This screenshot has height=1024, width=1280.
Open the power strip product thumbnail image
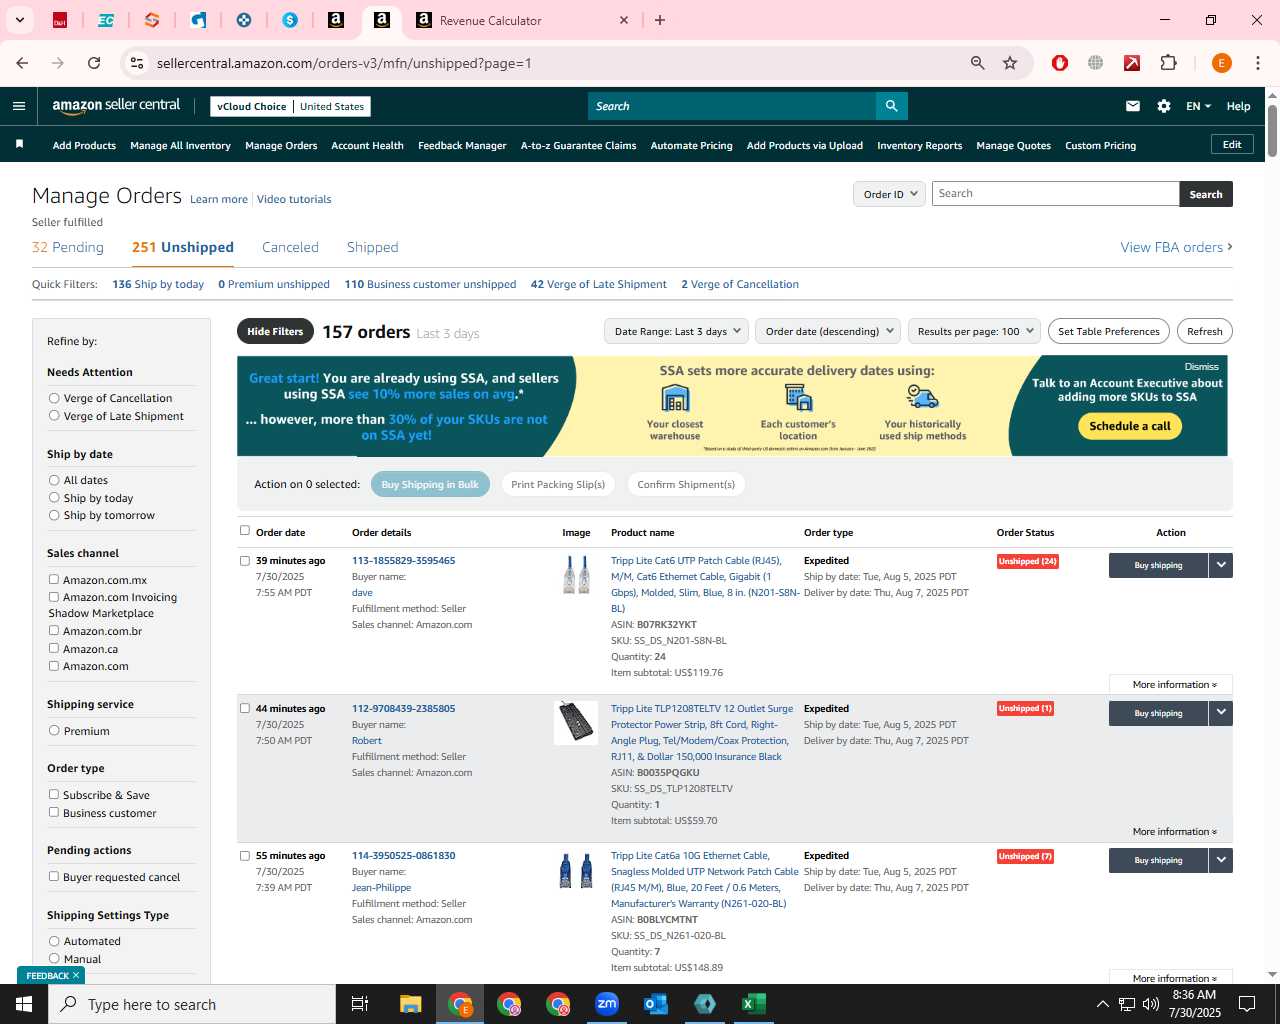click(576, 723)
